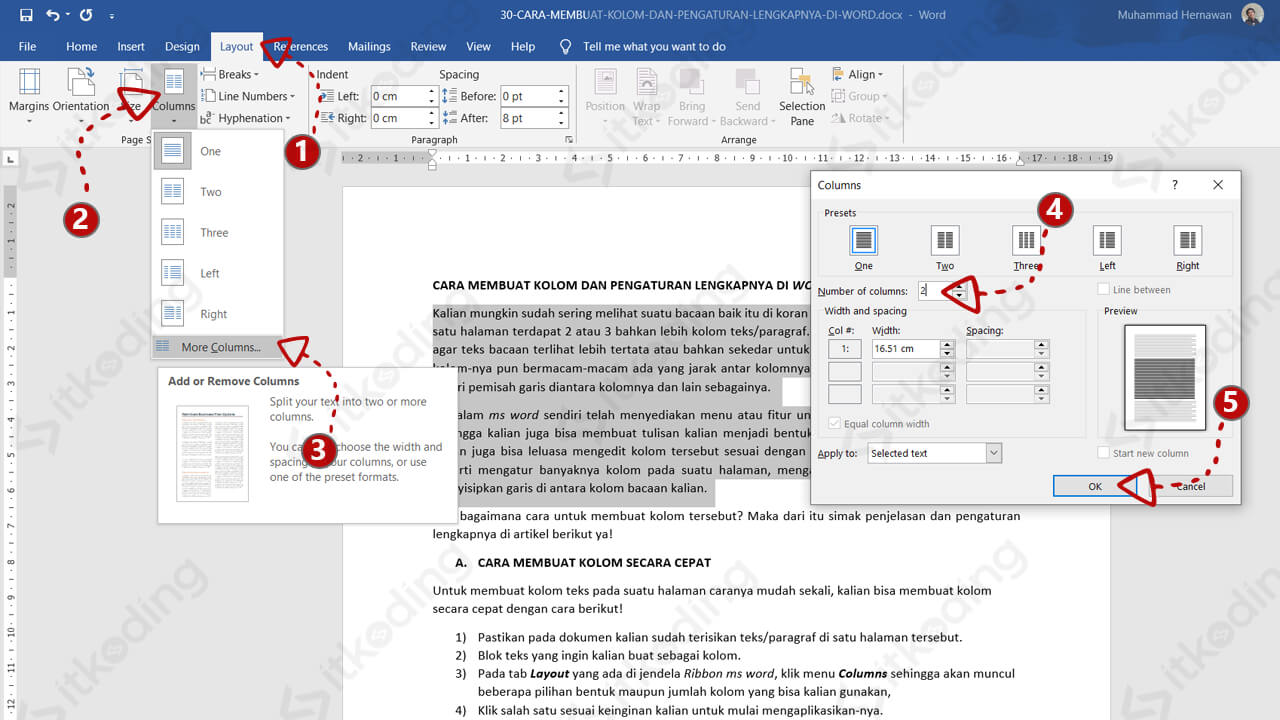Open the Selection Pane
Viewport: 1280px width, 720px height.
pyautogui.click(x=802, y=96)
